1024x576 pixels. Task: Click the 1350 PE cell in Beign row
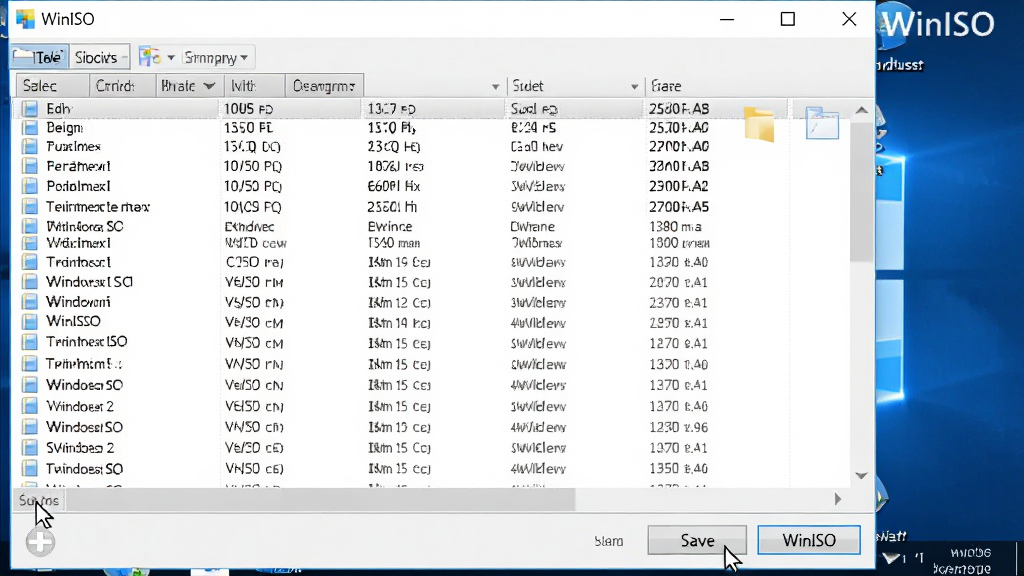pos(248,128)
